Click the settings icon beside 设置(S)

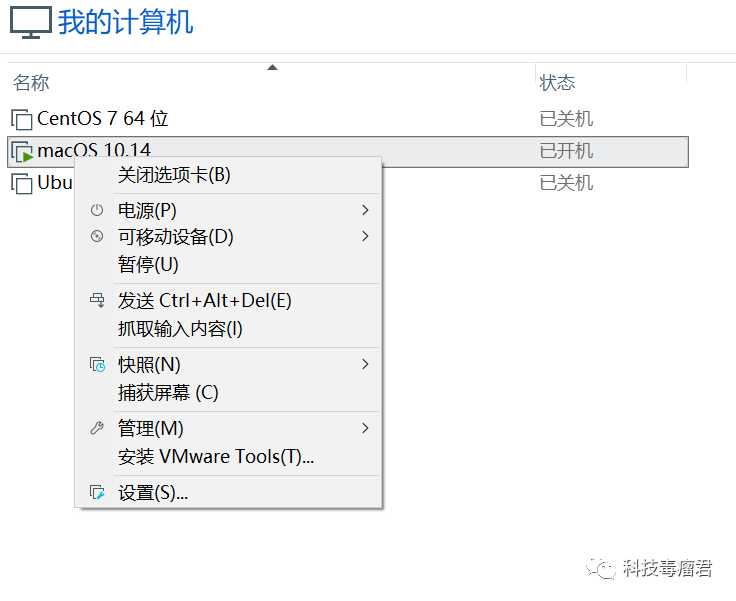coord(97,492)
